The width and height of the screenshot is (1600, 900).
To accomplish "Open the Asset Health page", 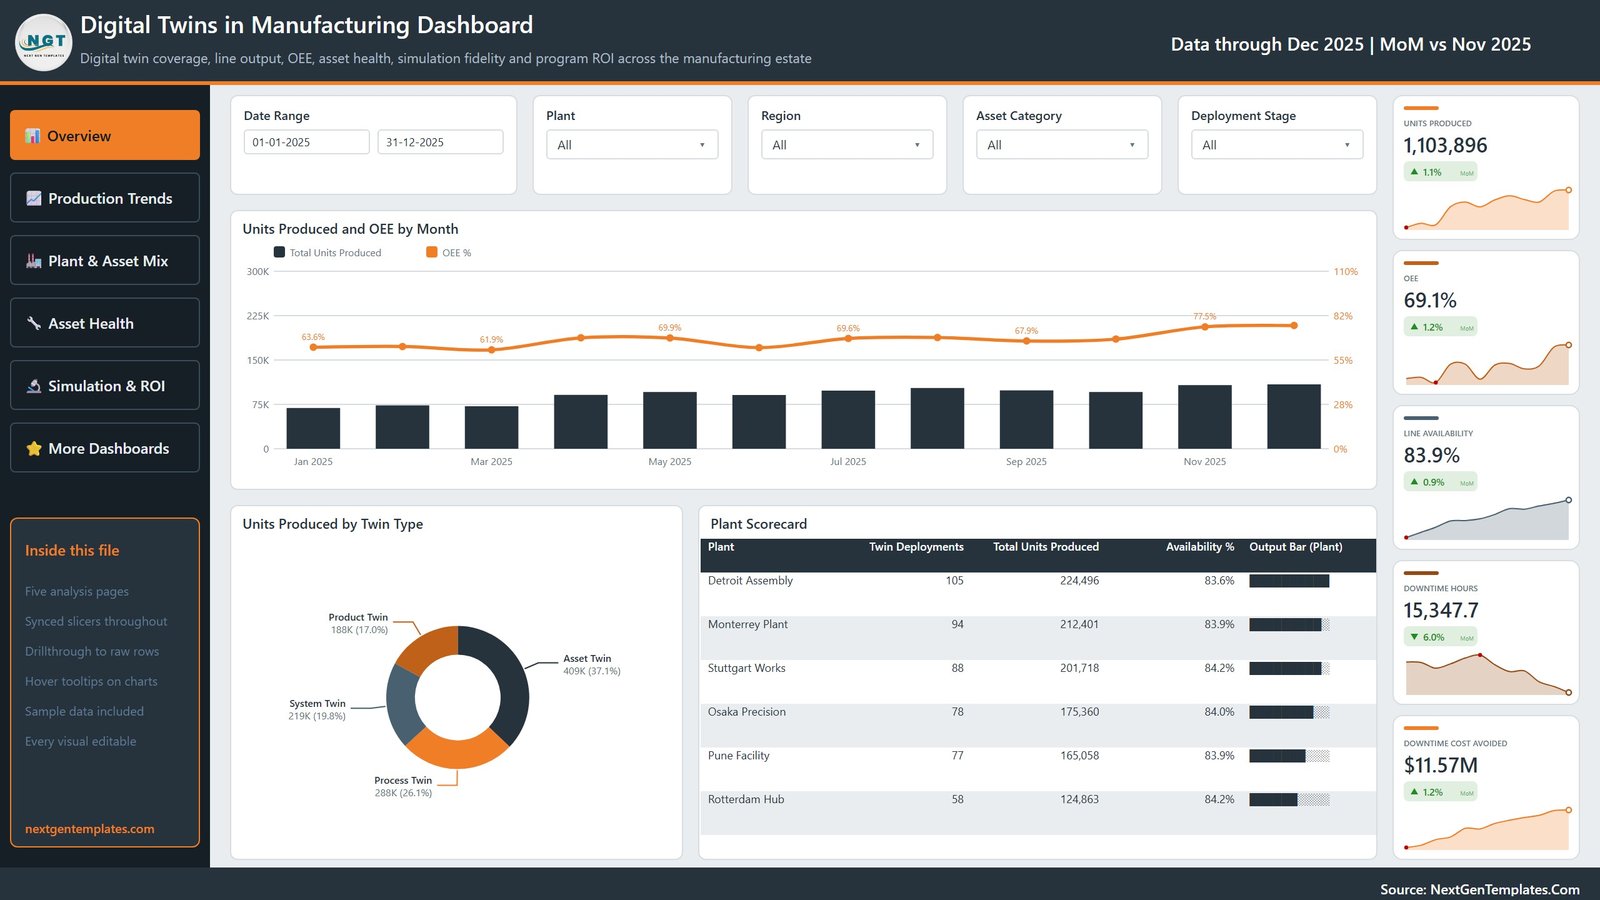I will 105,323.
